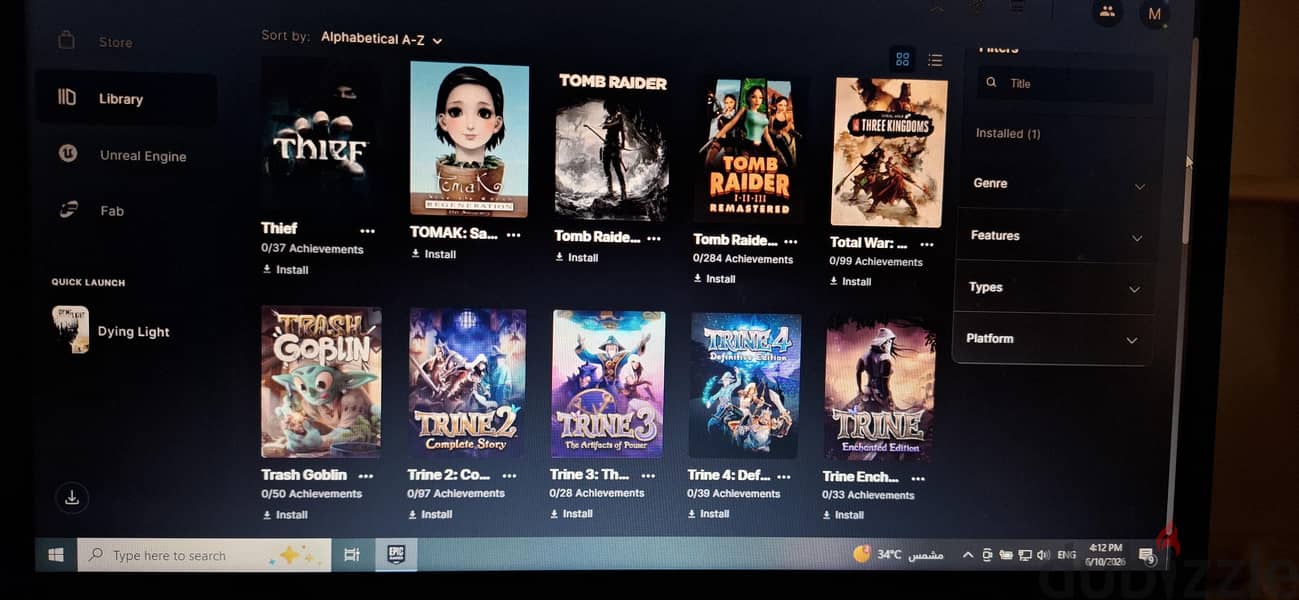Launch Dying Light from Quick Launch
This screenshot has width=1299, height=600.
pyautogui.click(x=112, y=330)
